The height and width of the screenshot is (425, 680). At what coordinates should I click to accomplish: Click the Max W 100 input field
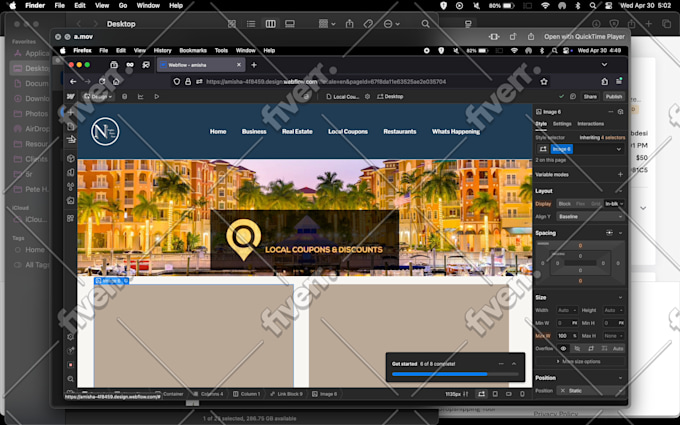point(568,336)
